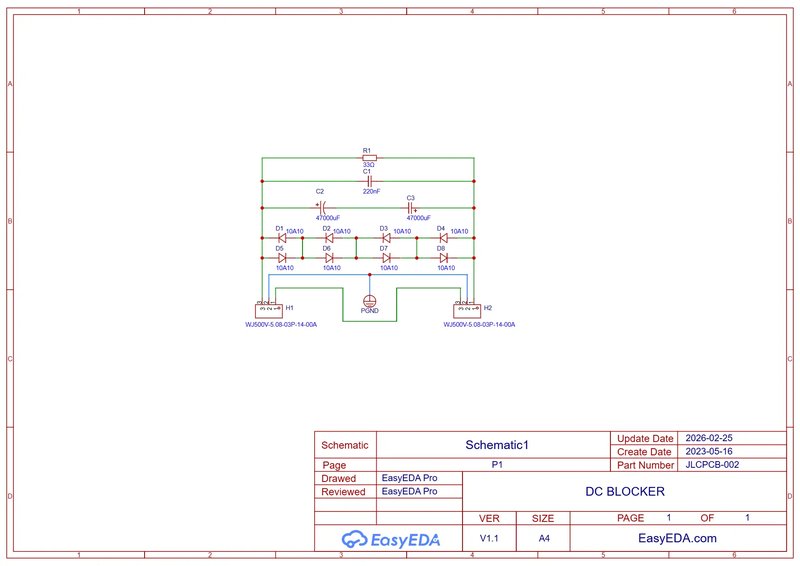Viewport: 800px width, 566px height.
Task: Click the C2 designator label
Action: coord(319,191)
